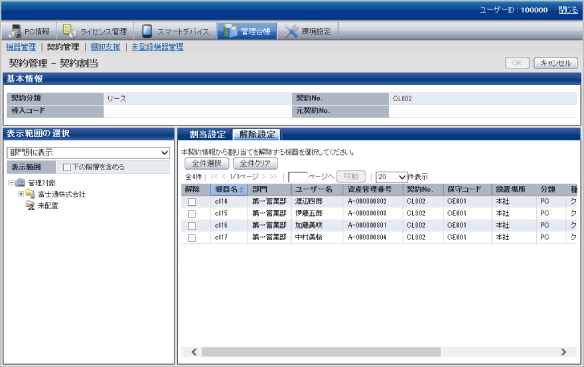Switch to the 解除設定 tab

coord(257,135)
